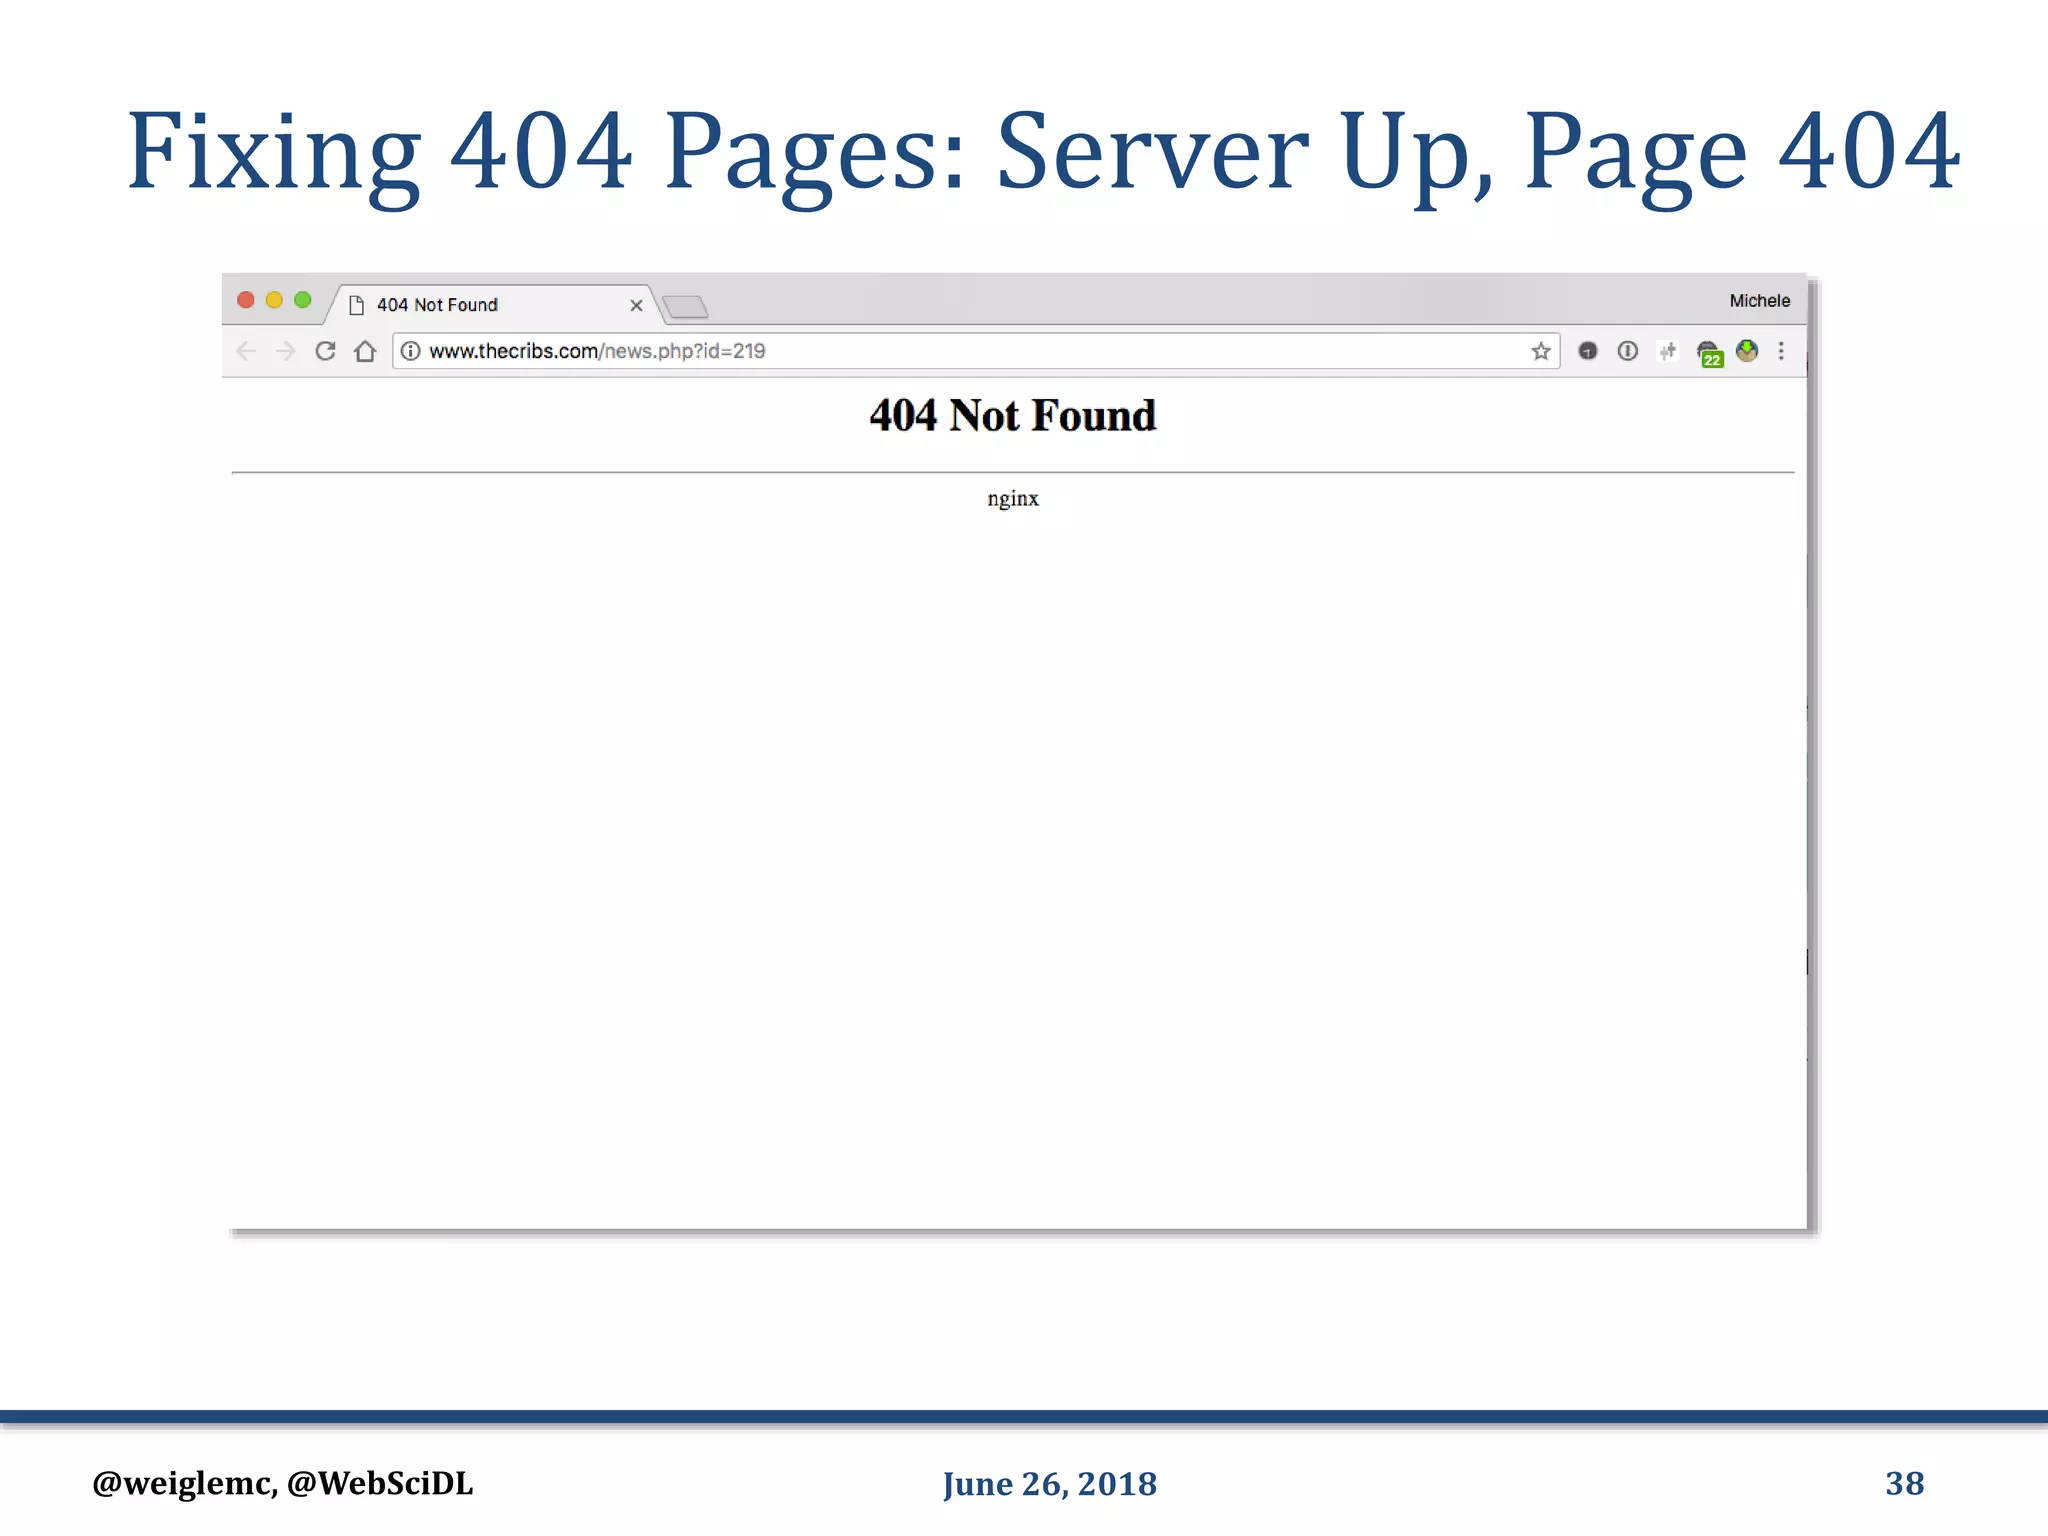
Task: Click the browser forward arrow
Action: click(285, 351)
